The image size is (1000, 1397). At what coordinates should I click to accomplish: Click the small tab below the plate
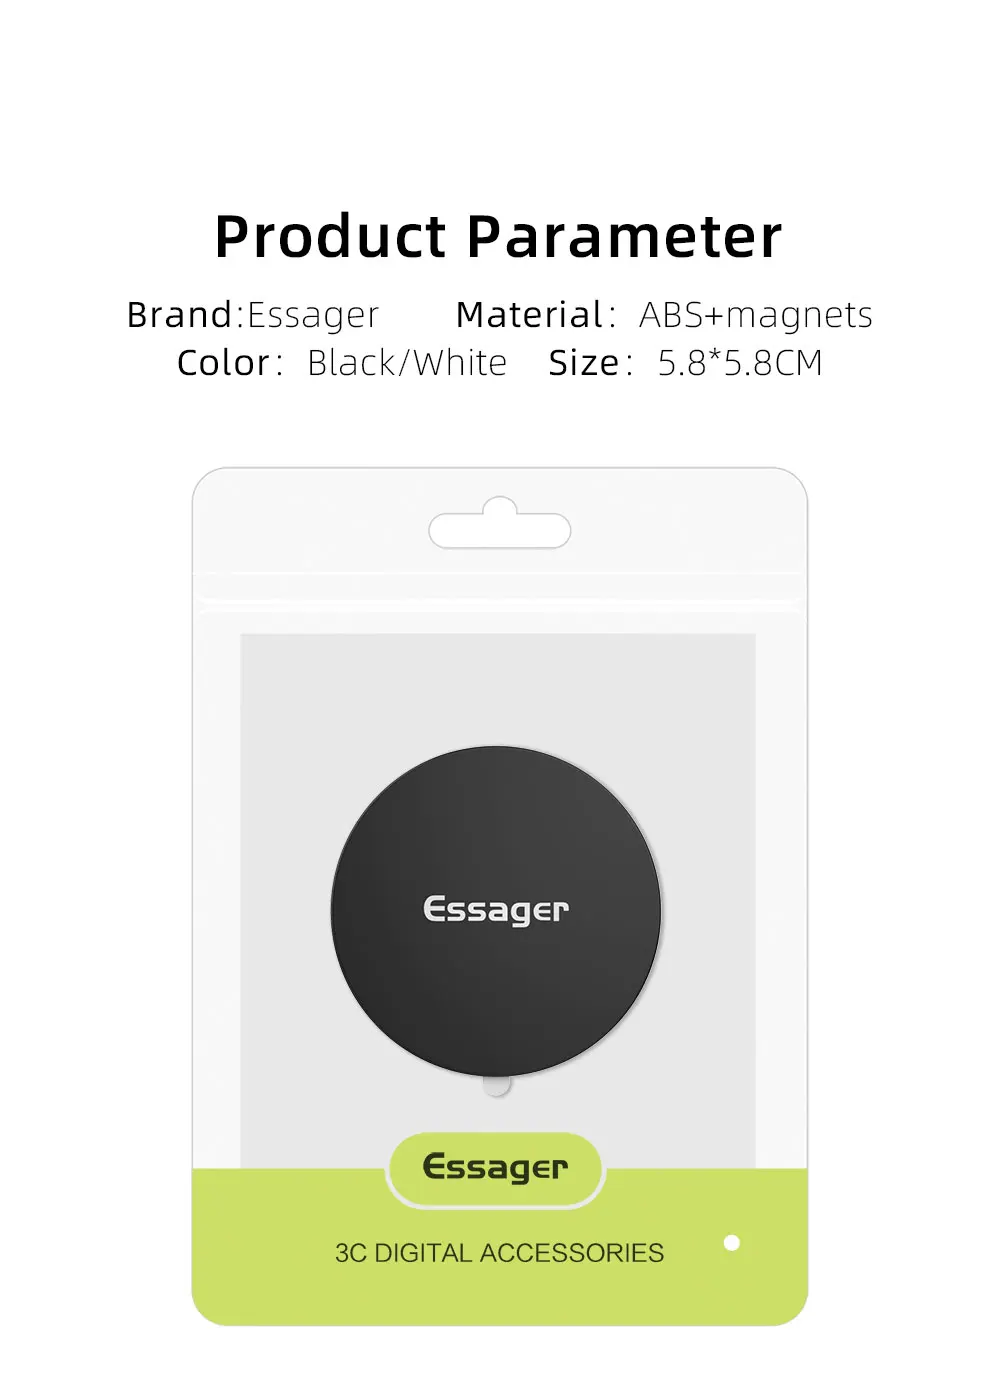pyautogui.click(x=496, y=1085)
